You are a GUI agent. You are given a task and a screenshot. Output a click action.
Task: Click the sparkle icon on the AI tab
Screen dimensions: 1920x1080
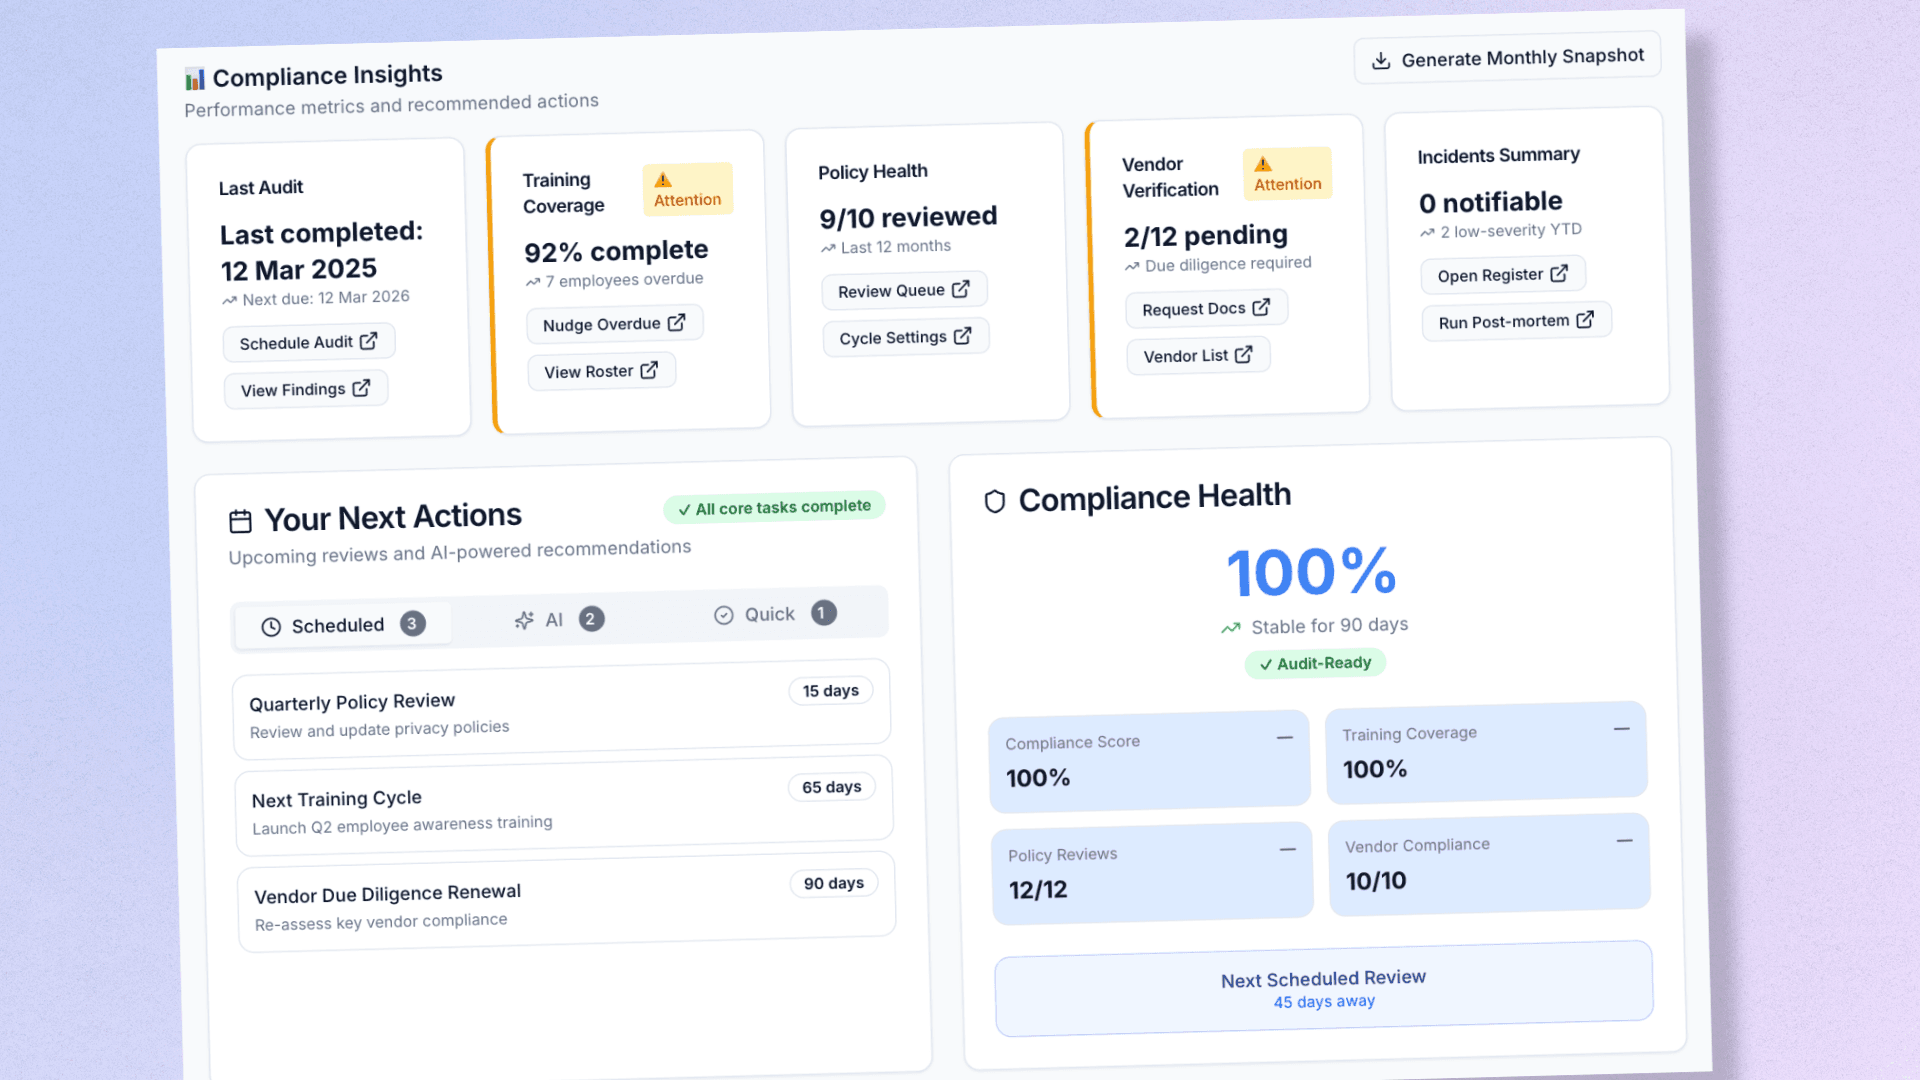(x=523, y=620)
